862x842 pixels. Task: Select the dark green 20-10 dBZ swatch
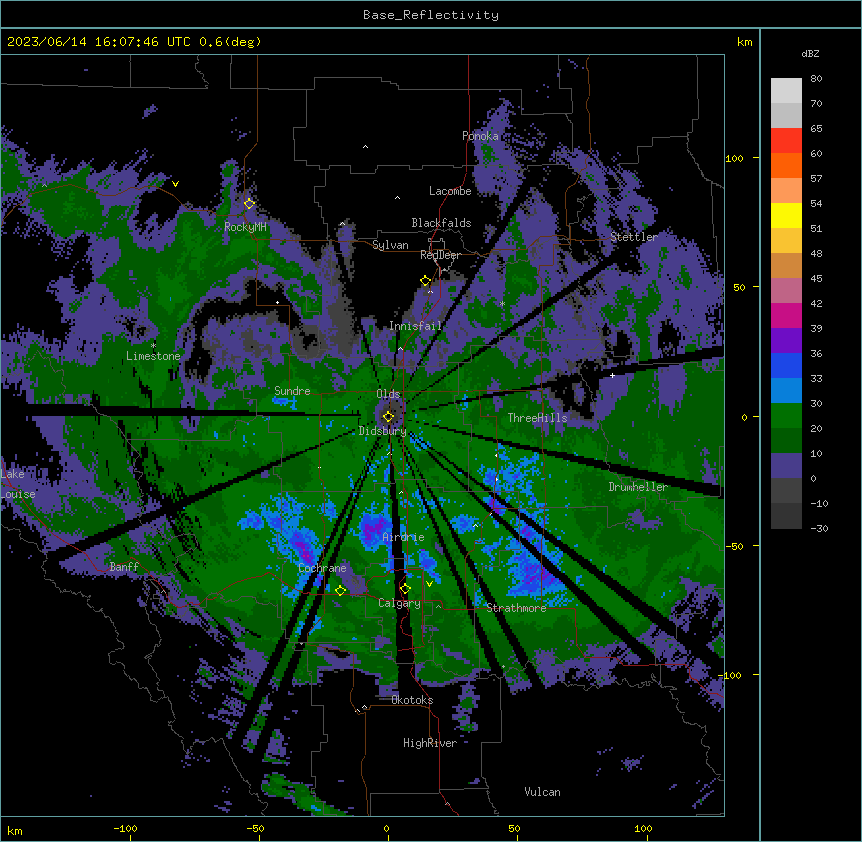click(786, 441)
